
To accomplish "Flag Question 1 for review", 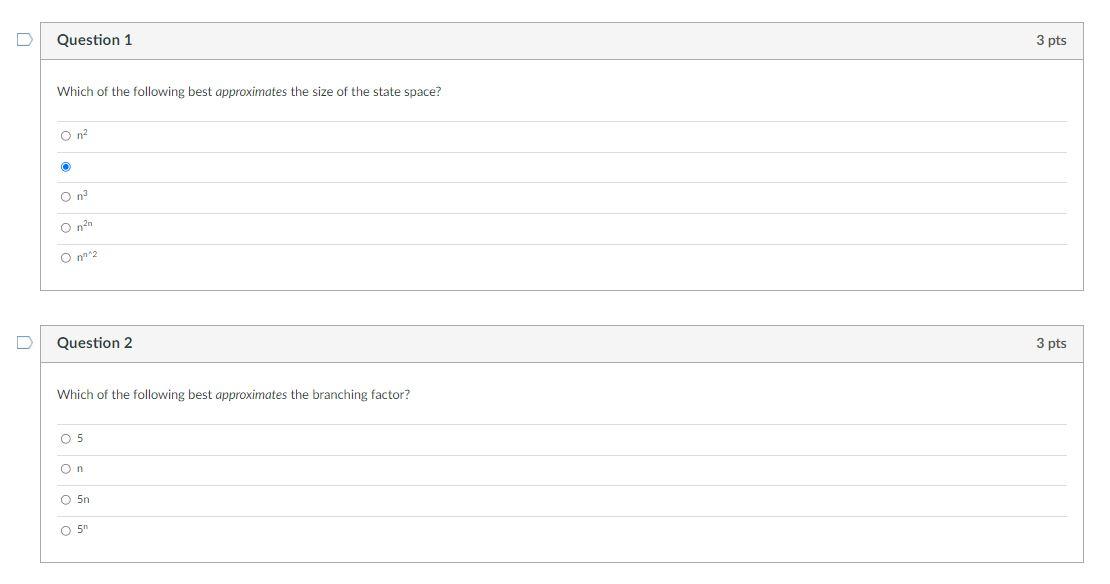I will click(x=25, y=40).
